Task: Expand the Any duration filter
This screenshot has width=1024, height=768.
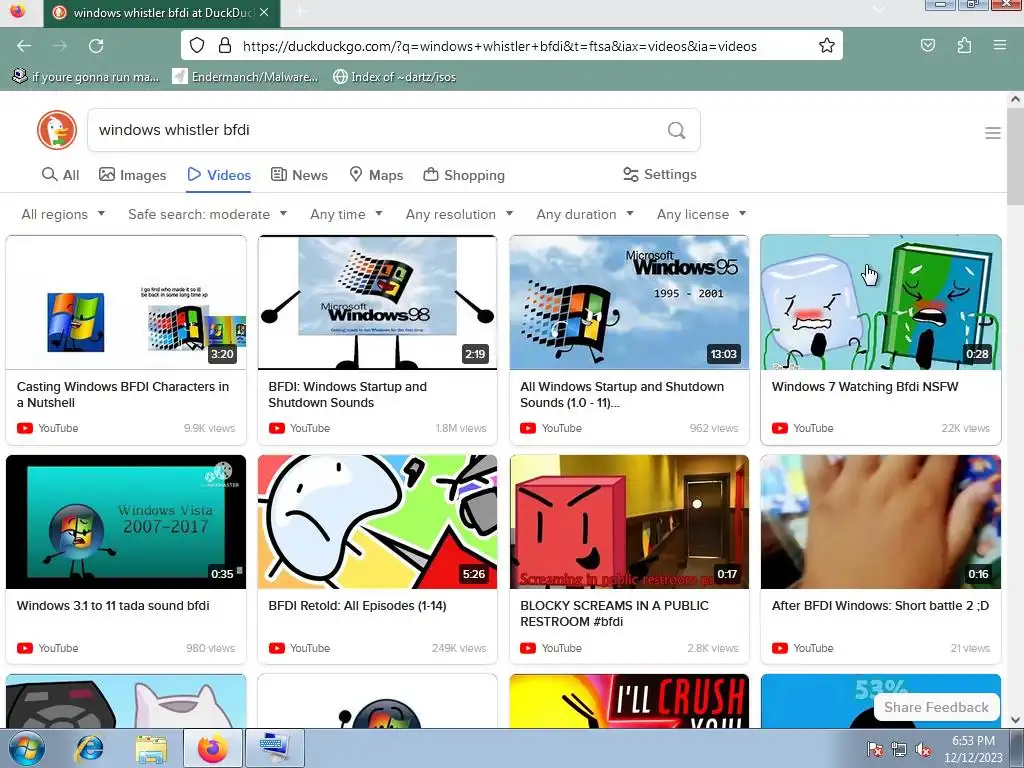Action: 585,214
